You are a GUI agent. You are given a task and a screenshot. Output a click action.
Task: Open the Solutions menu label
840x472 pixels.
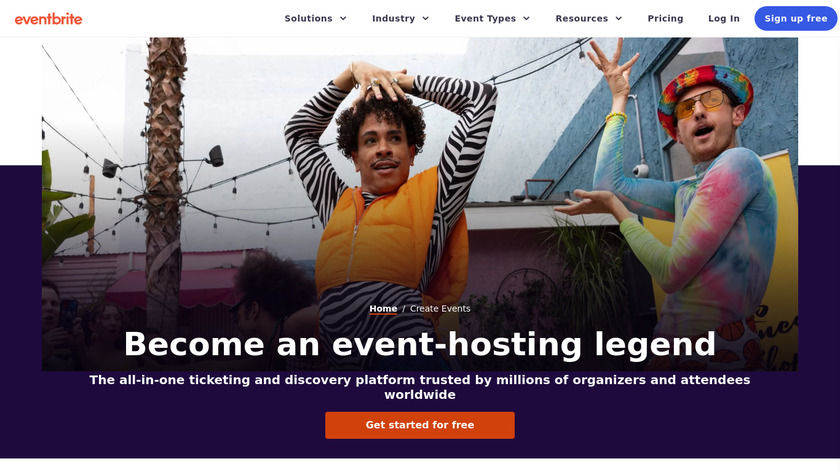click(x=309, y=19)
